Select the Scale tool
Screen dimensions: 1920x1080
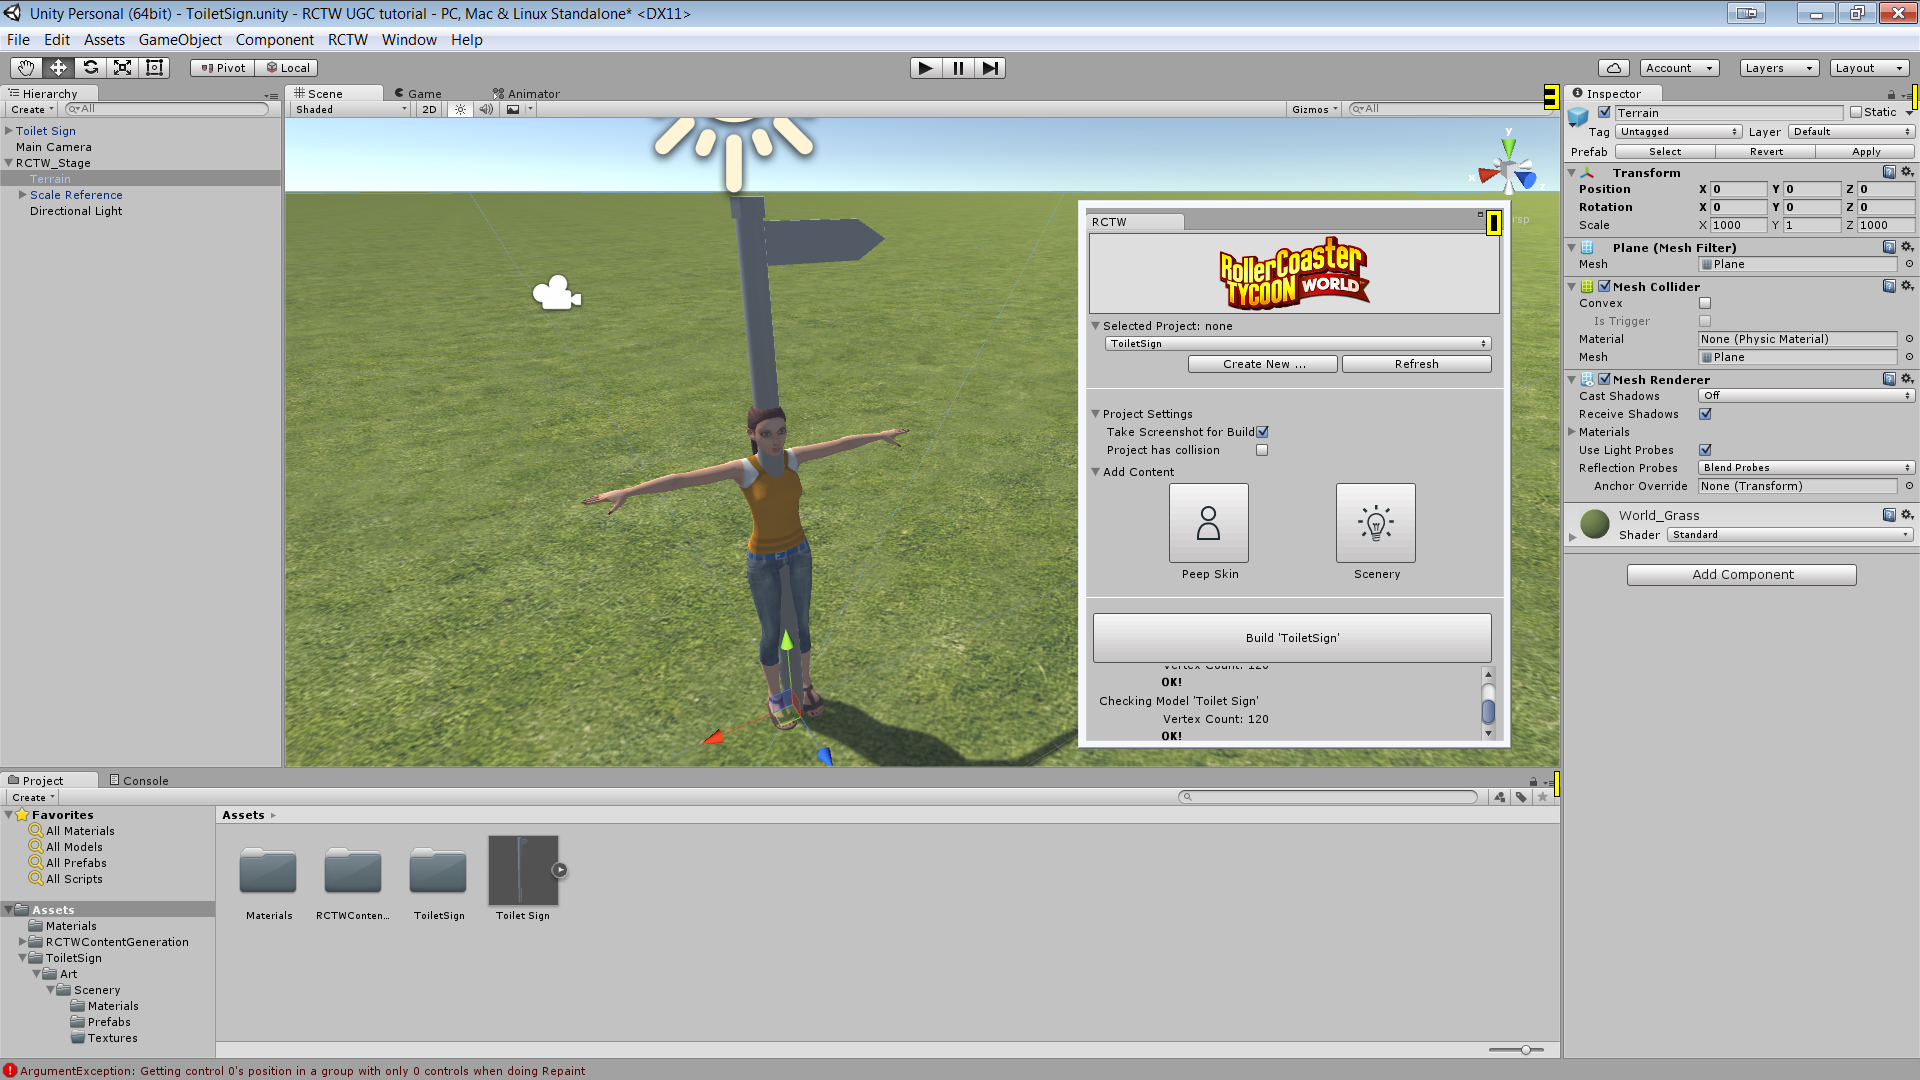(122, 68)
